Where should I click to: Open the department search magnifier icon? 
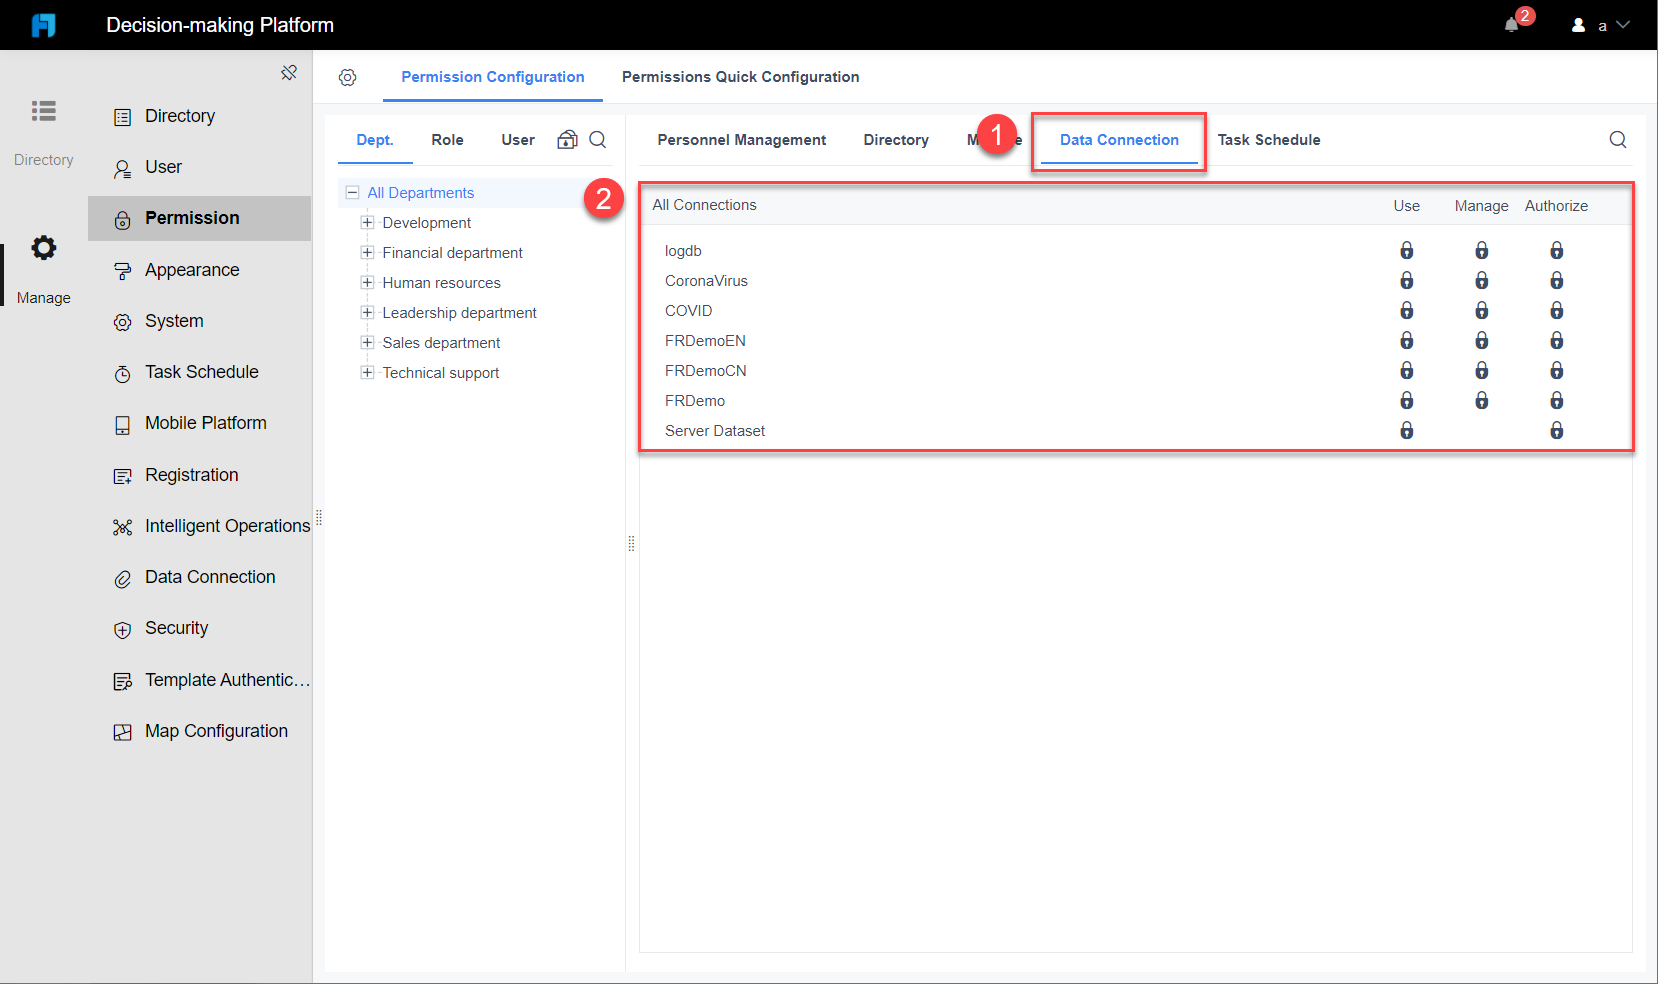pyautogui.click(x=598, y=140)
